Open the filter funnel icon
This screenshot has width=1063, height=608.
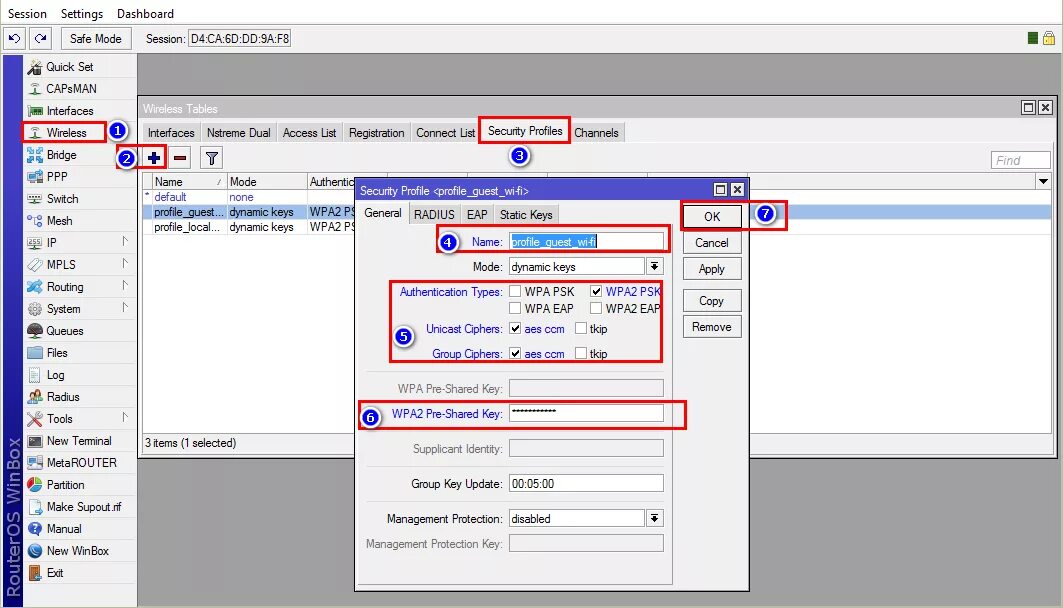(x=212, y=158)
